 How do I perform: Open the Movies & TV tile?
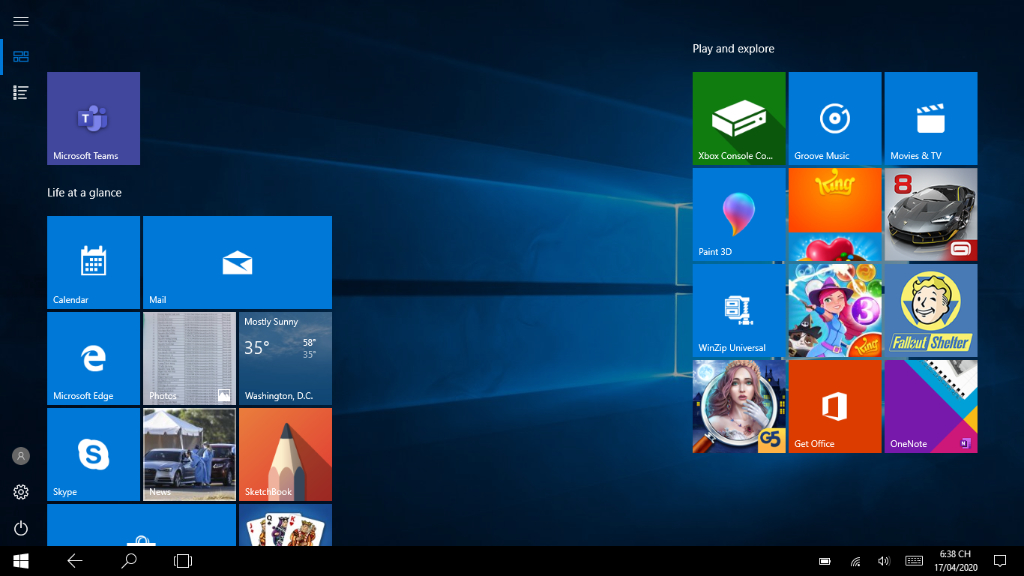(x=931, y=118)
